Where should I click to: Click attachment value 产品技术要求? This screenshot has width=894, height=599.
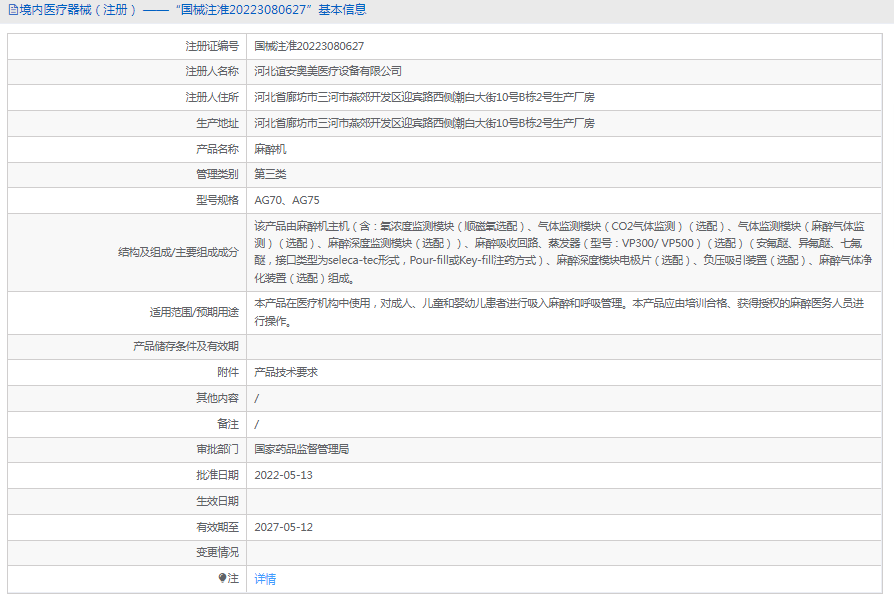[x=286, y=372]
